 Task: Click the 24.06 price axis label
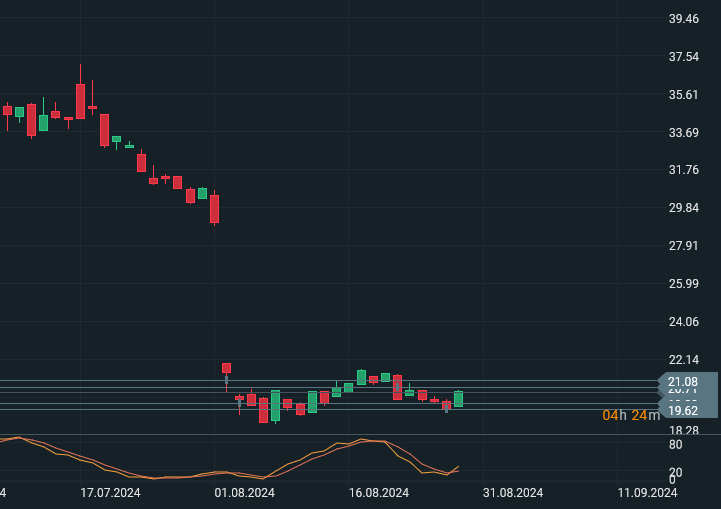[x=683, y=322]
